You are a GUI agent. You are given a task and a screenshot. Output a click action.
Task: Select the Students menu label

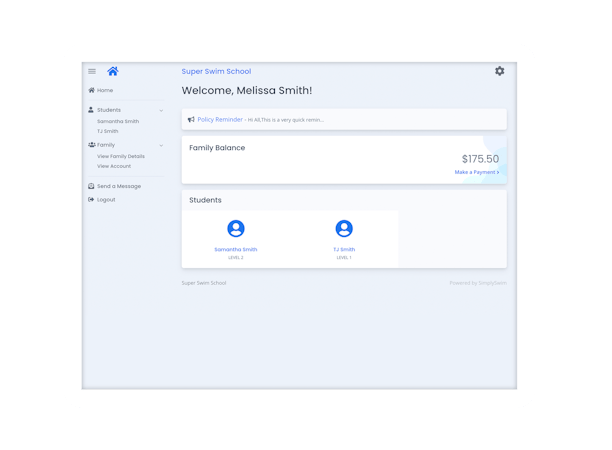tap(109, 110)
